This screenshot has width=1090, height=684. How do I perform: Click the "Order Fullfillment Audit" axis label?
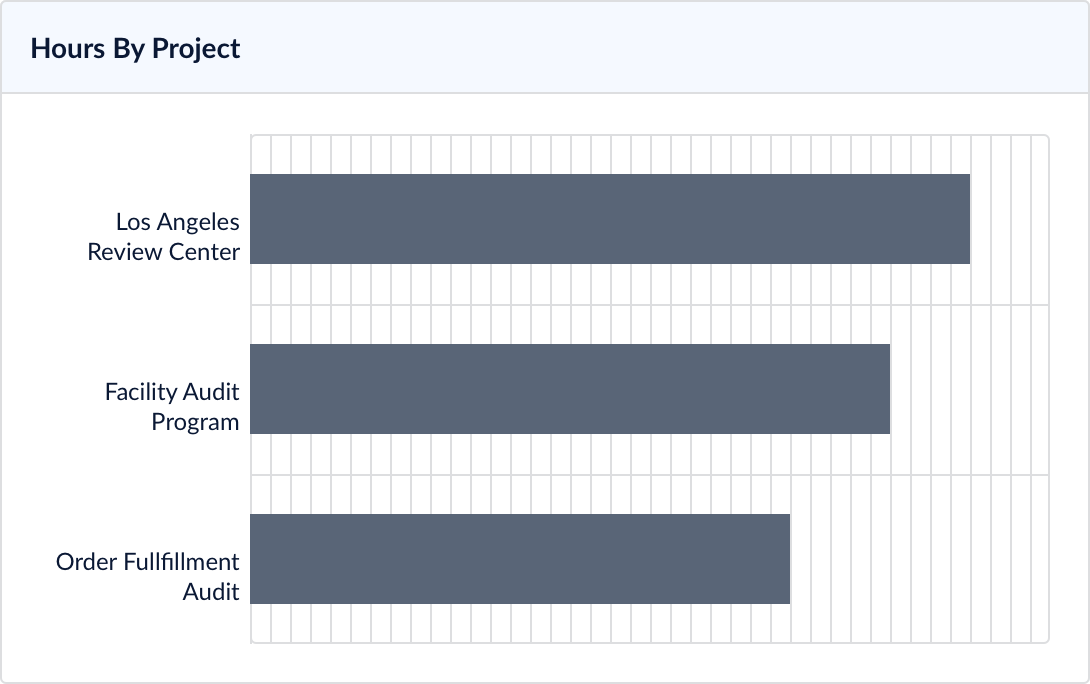tap(148, 576)
